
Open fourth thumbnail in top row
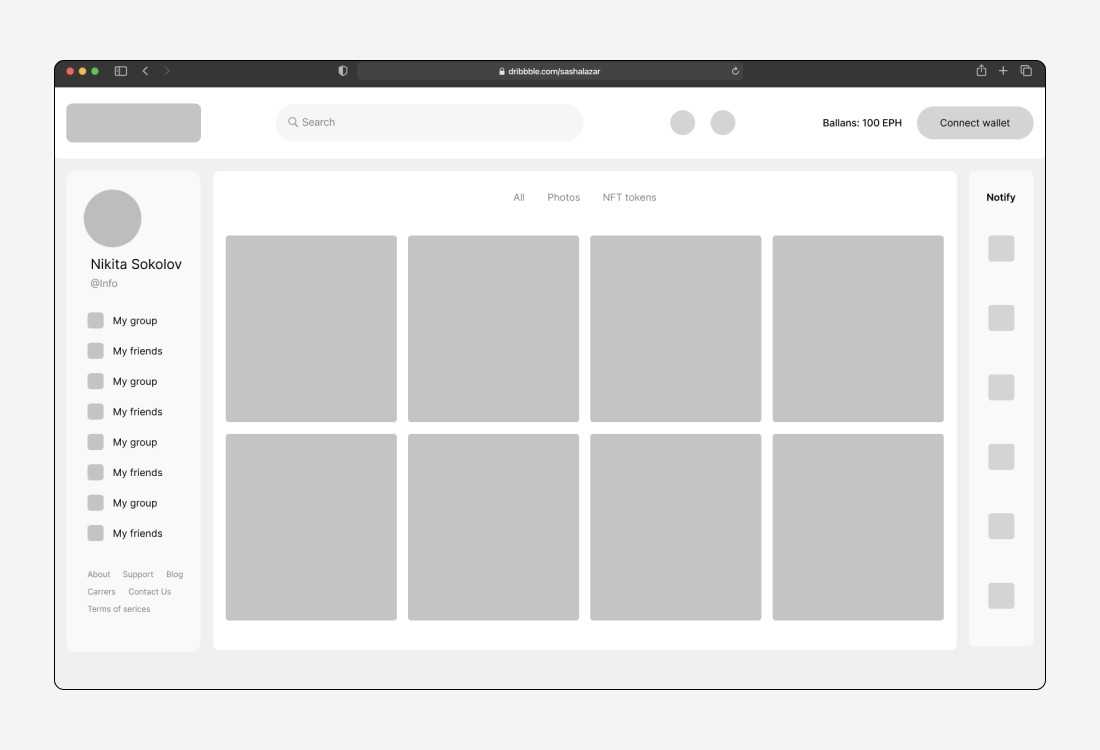[x=858, y=328]
